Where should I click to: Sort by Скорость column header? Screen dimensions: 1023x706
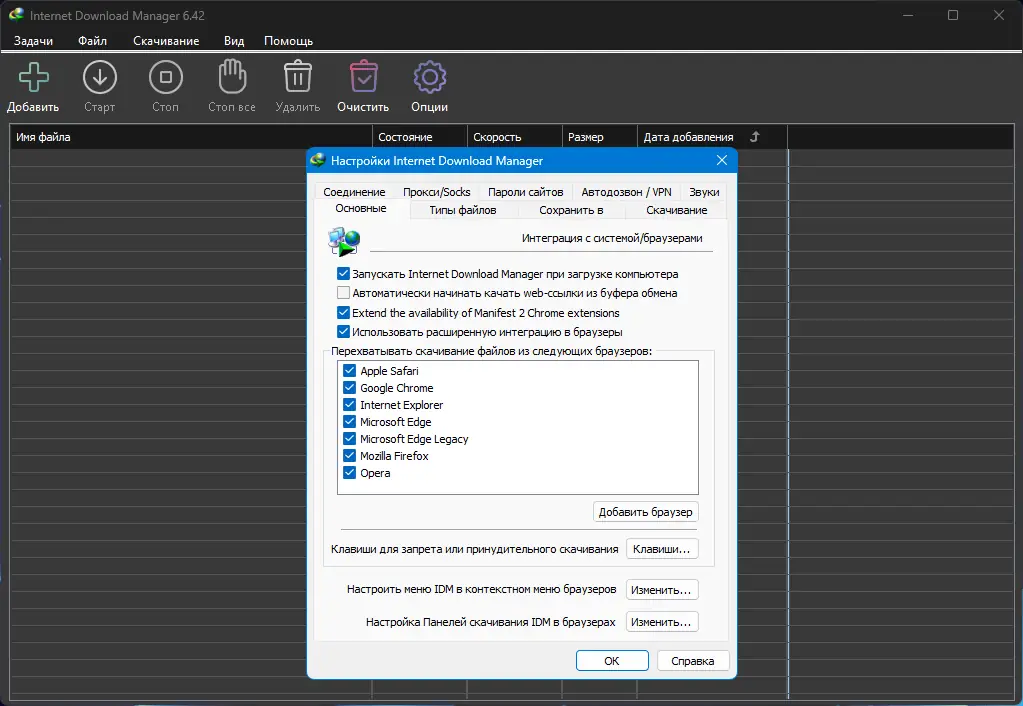click(515, 137)
